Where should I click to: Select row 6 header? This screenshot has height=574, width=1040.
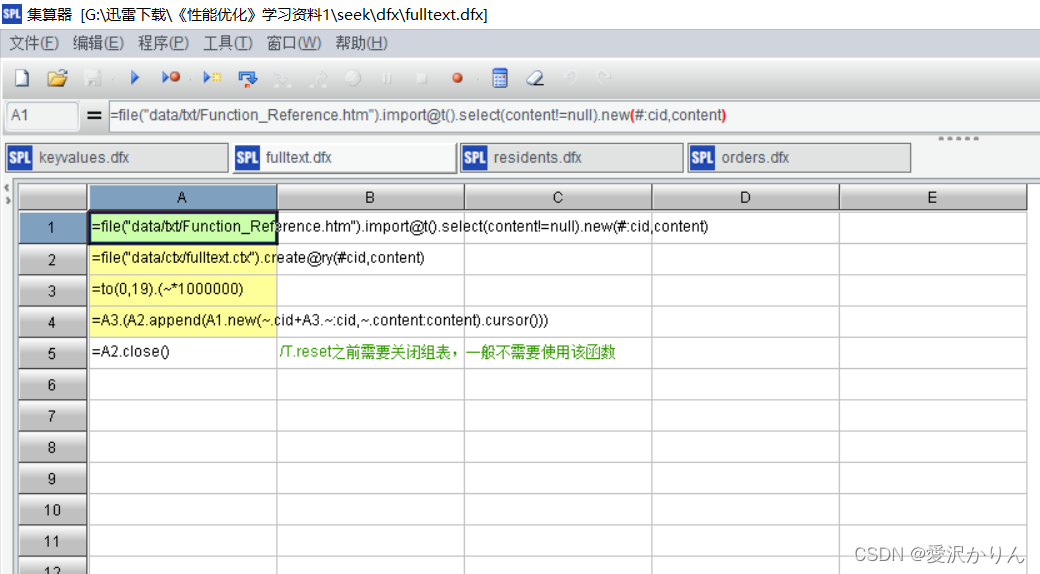click(x=52, y=384)
